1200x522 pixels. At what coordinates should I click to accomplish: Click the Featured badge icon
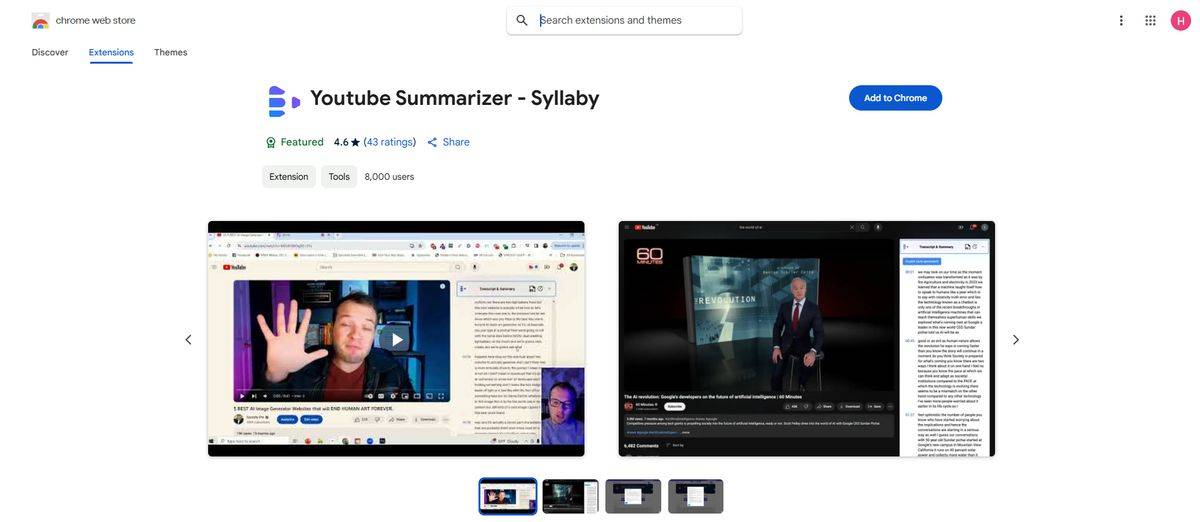[271, 142]
